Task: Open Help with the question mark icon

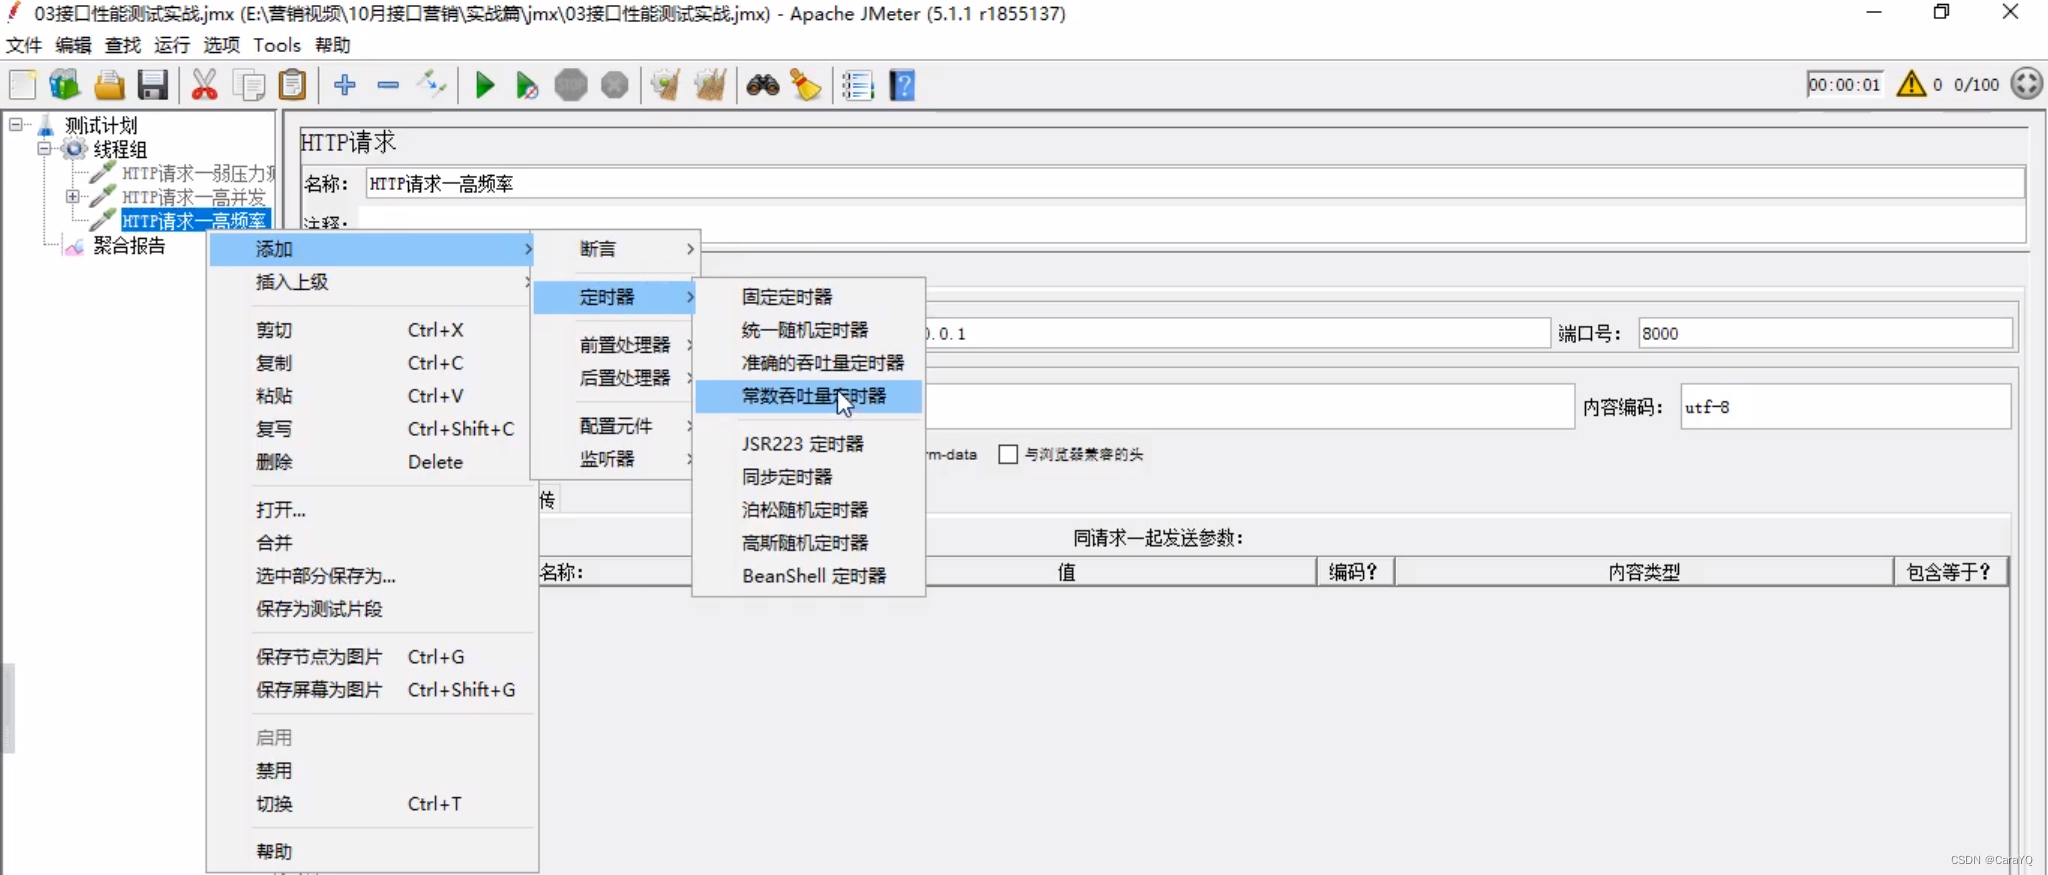Action: (902, 85)
